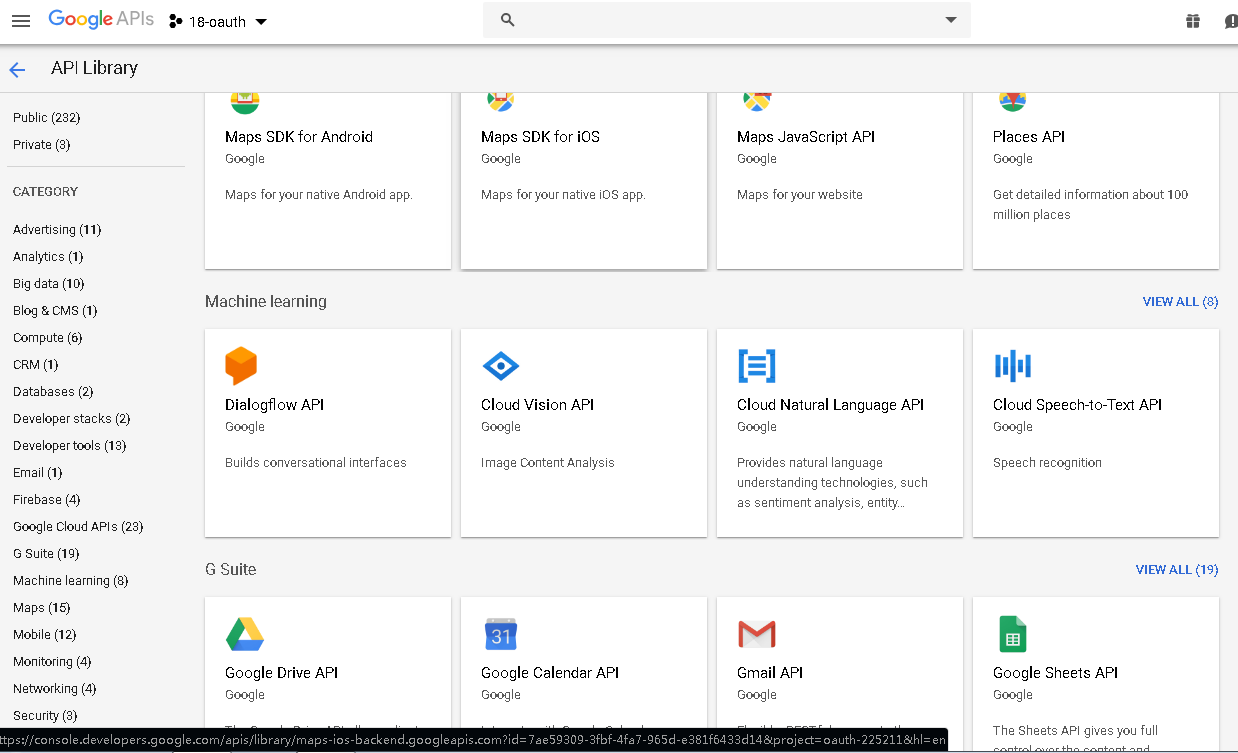
Task: Click the Google Drive triangle icon
Action: 244,634
